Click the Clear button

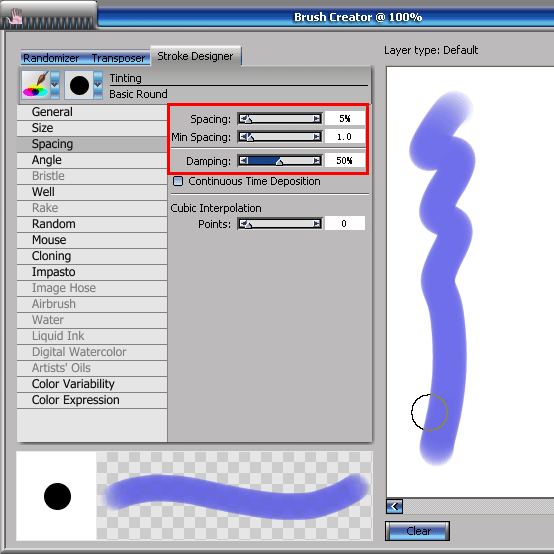[418, 531]
